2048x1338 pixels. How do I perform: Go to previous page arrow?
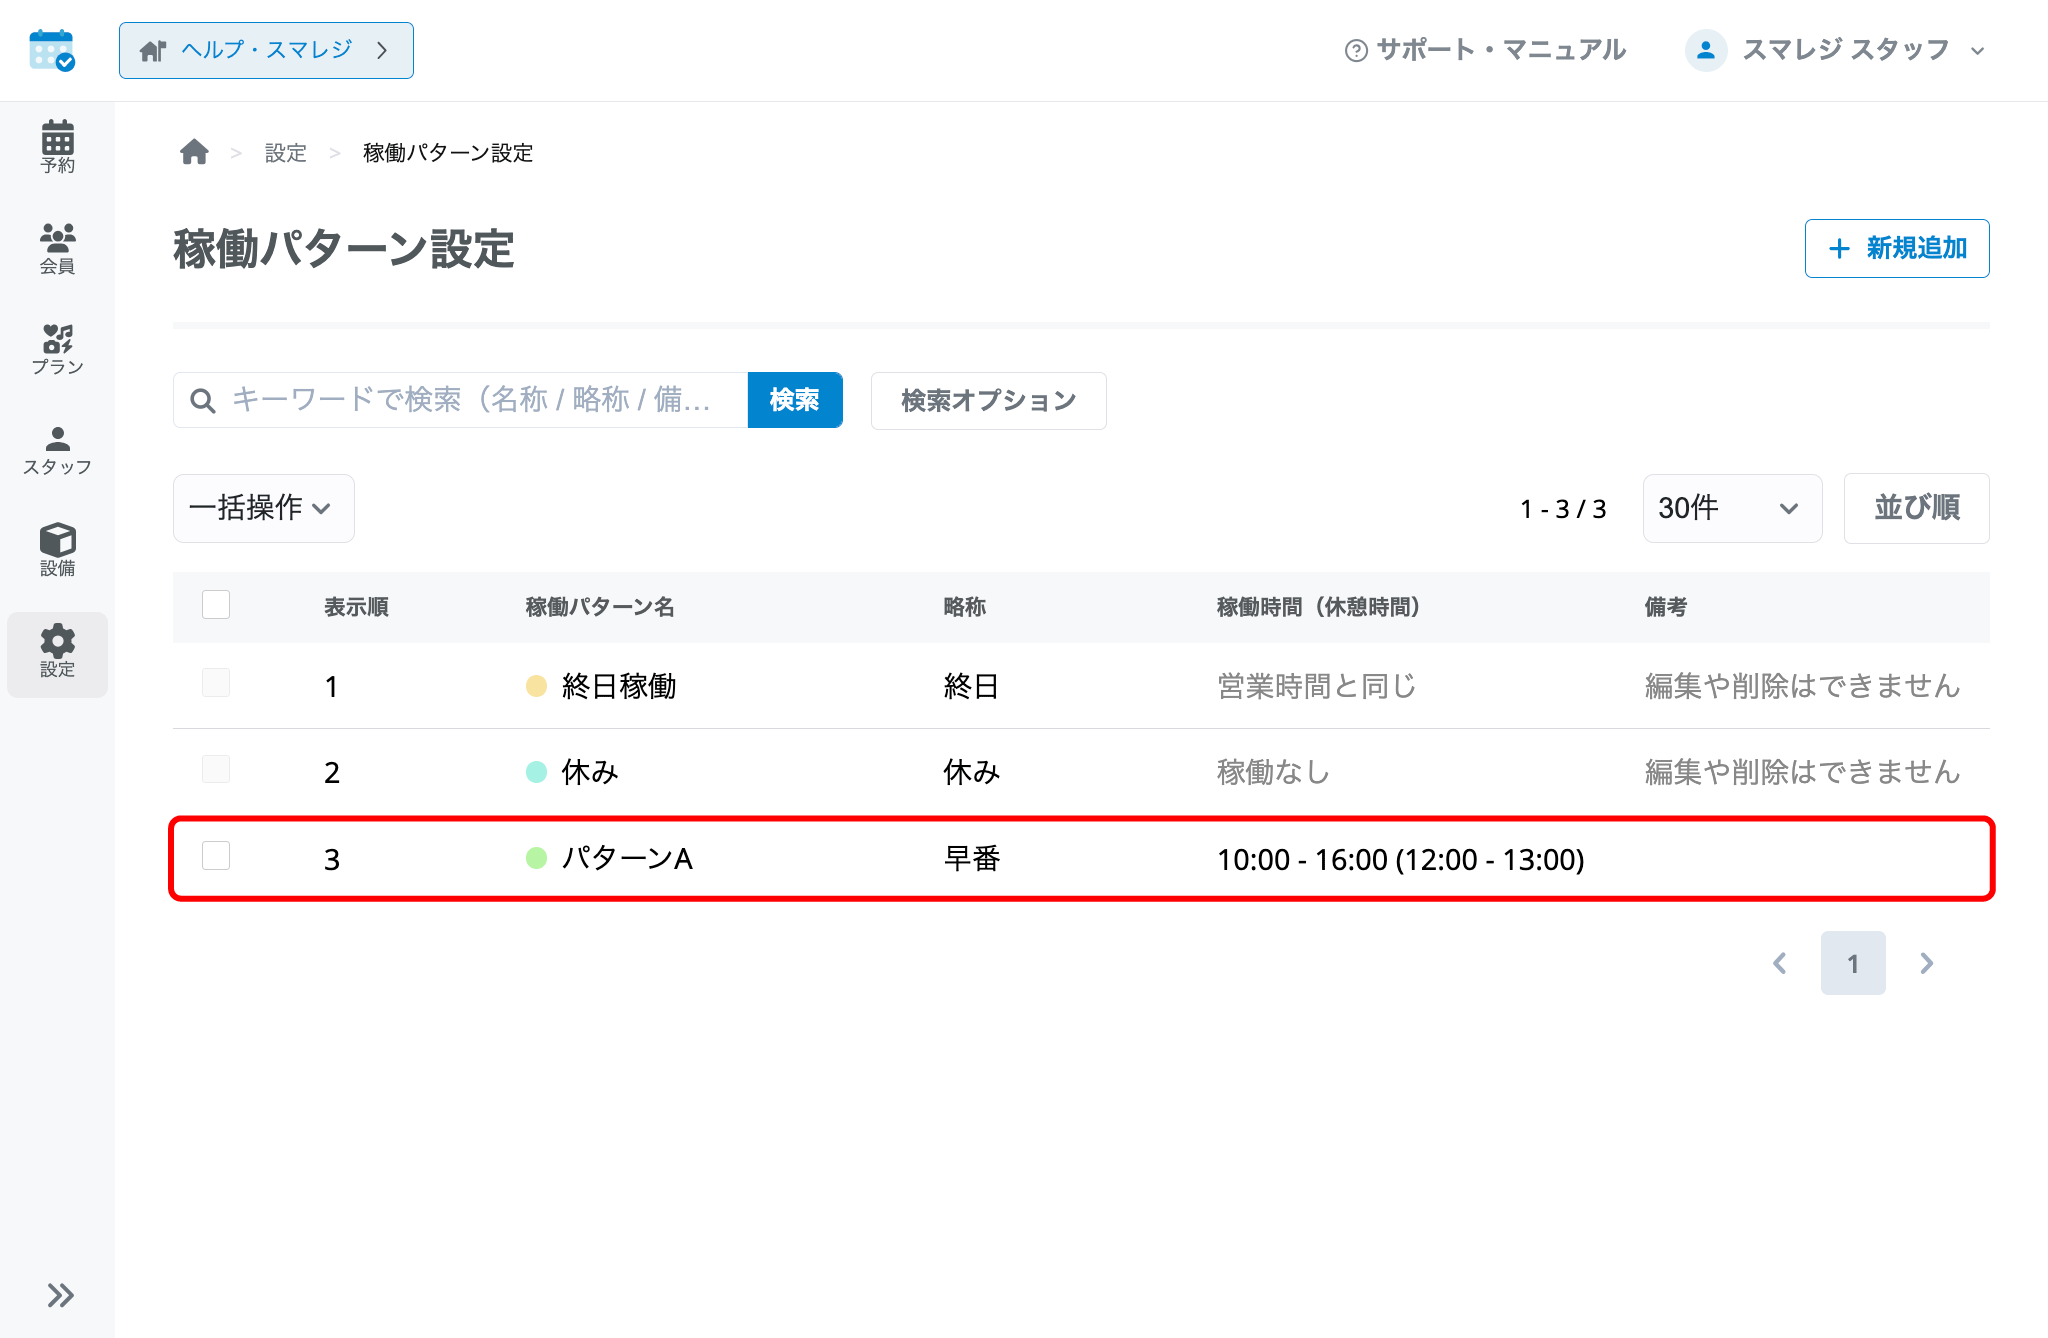pos(1780,963)
